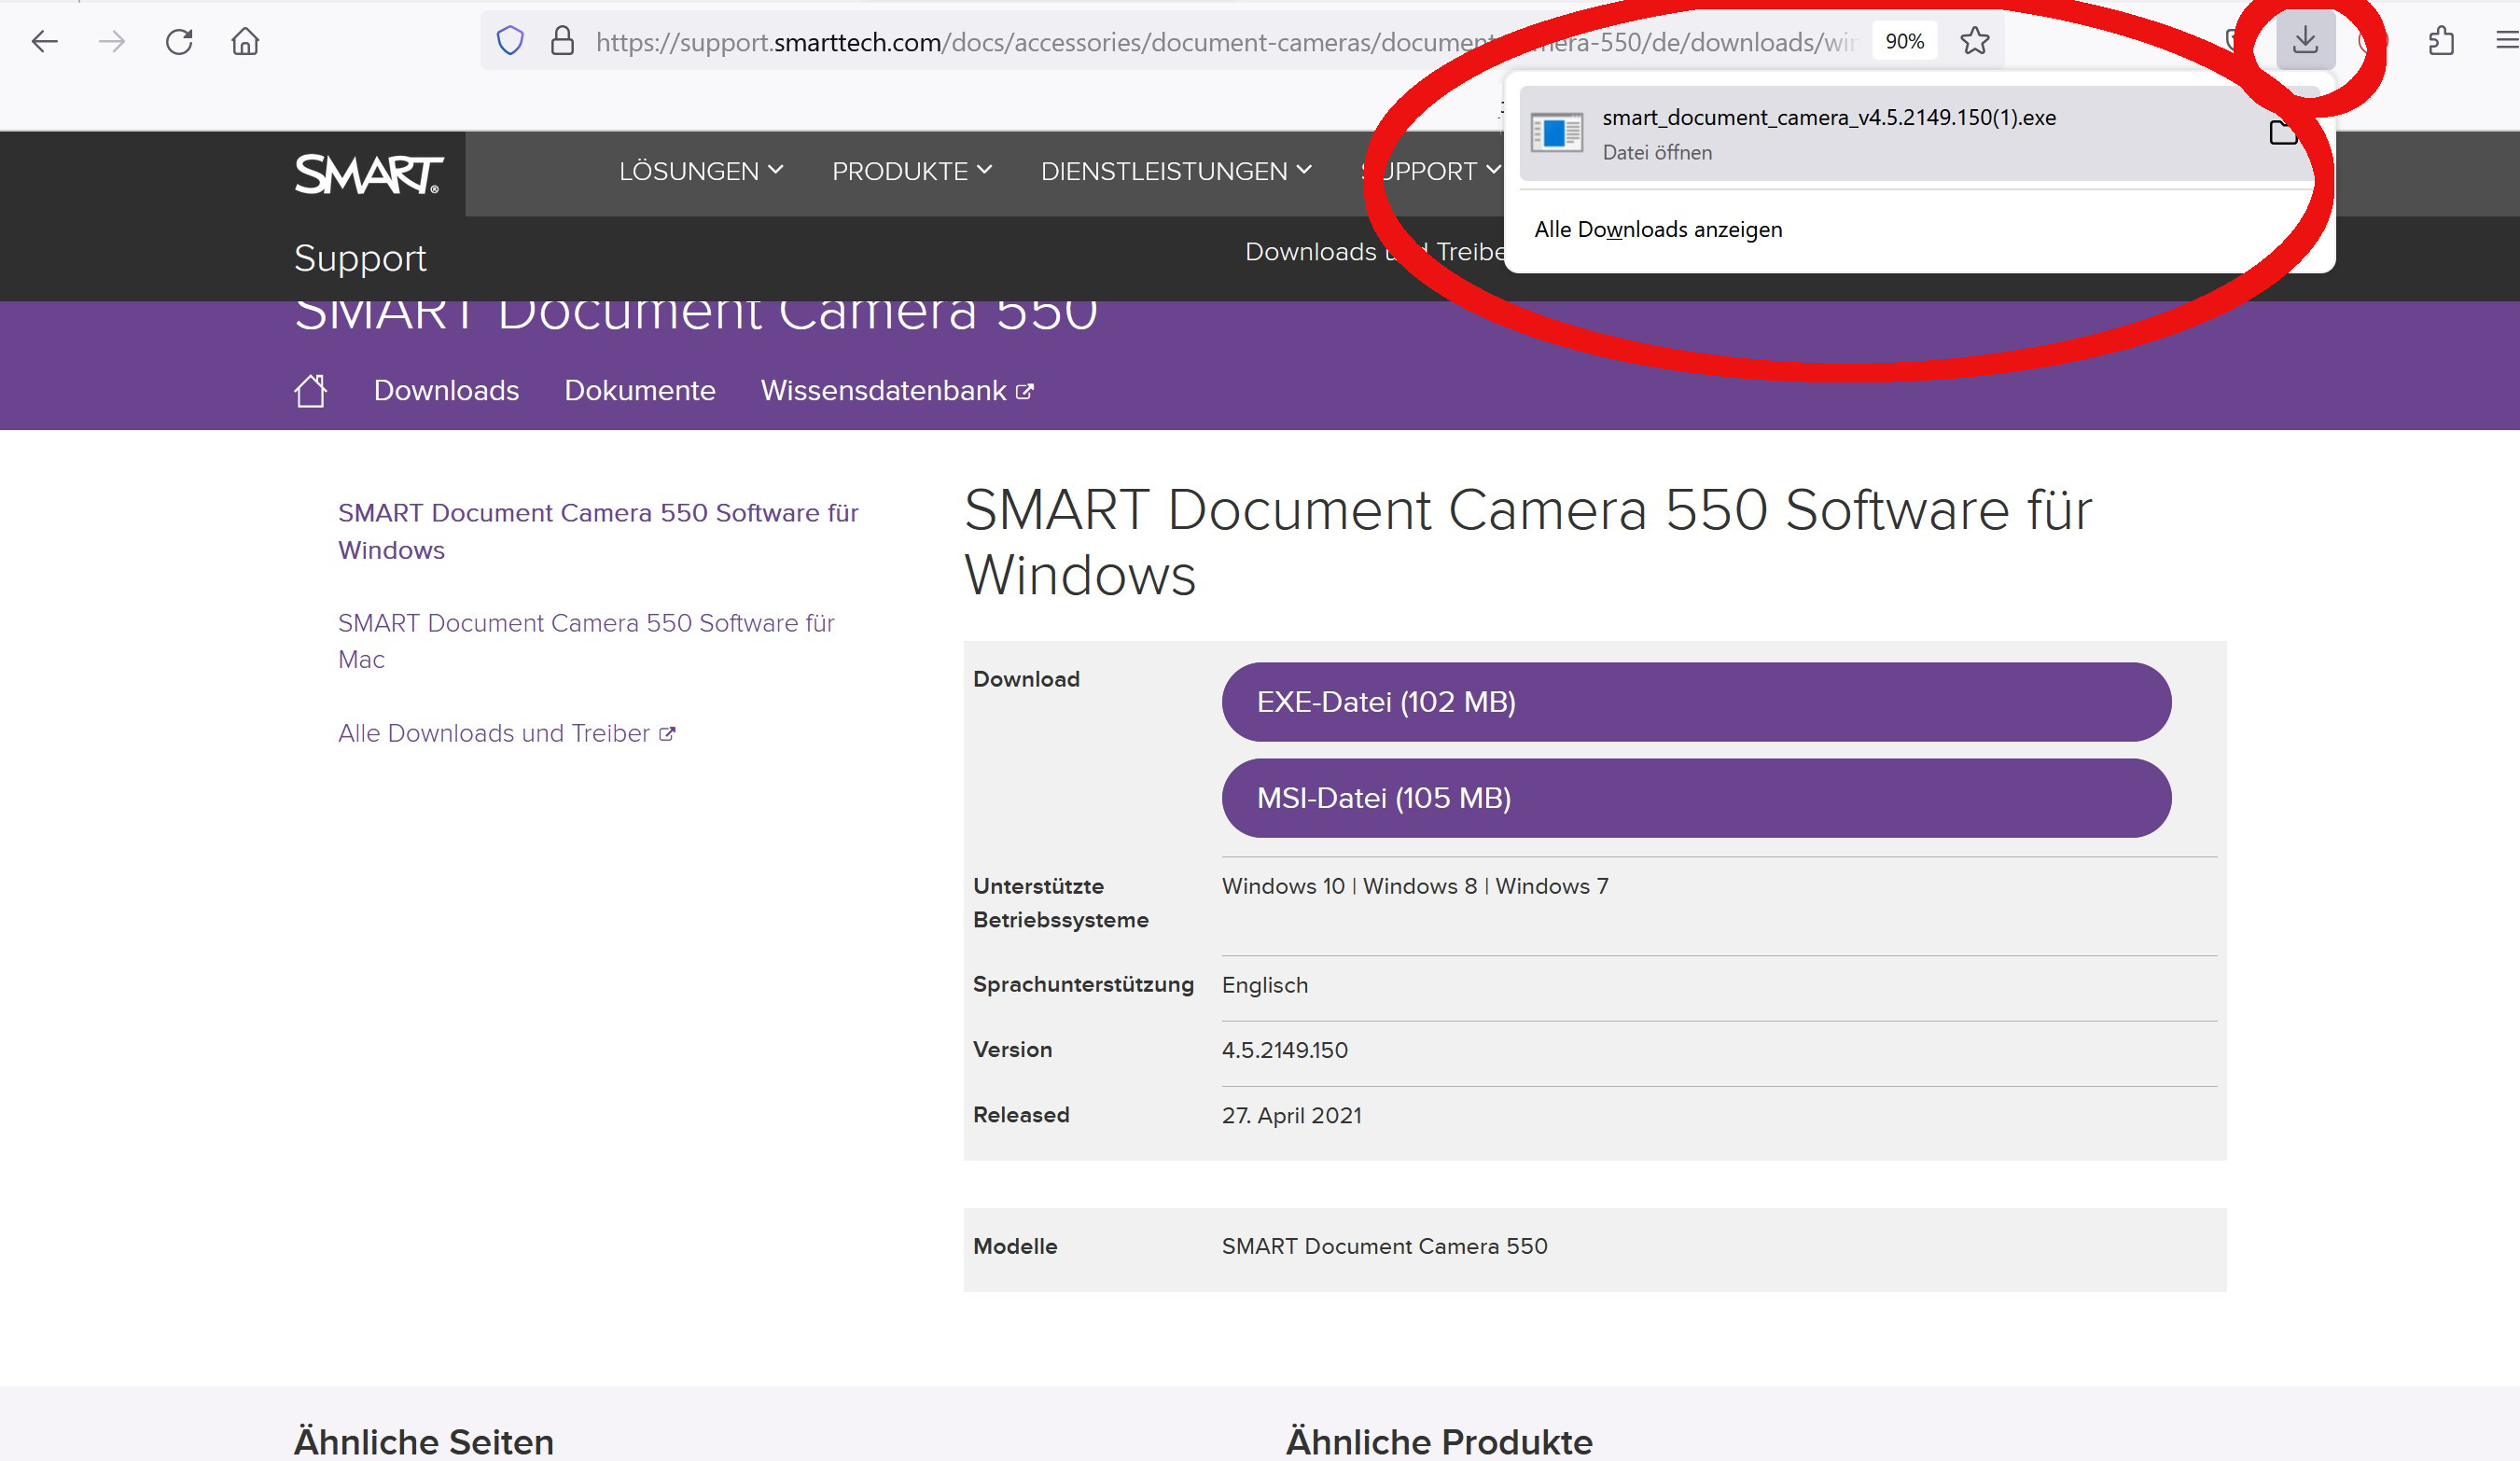Screen dimensions: 2520x1461
Task: Click Windows 10 | Windows 8 | Windows 7 text
Action: (x=1415, y=886)
